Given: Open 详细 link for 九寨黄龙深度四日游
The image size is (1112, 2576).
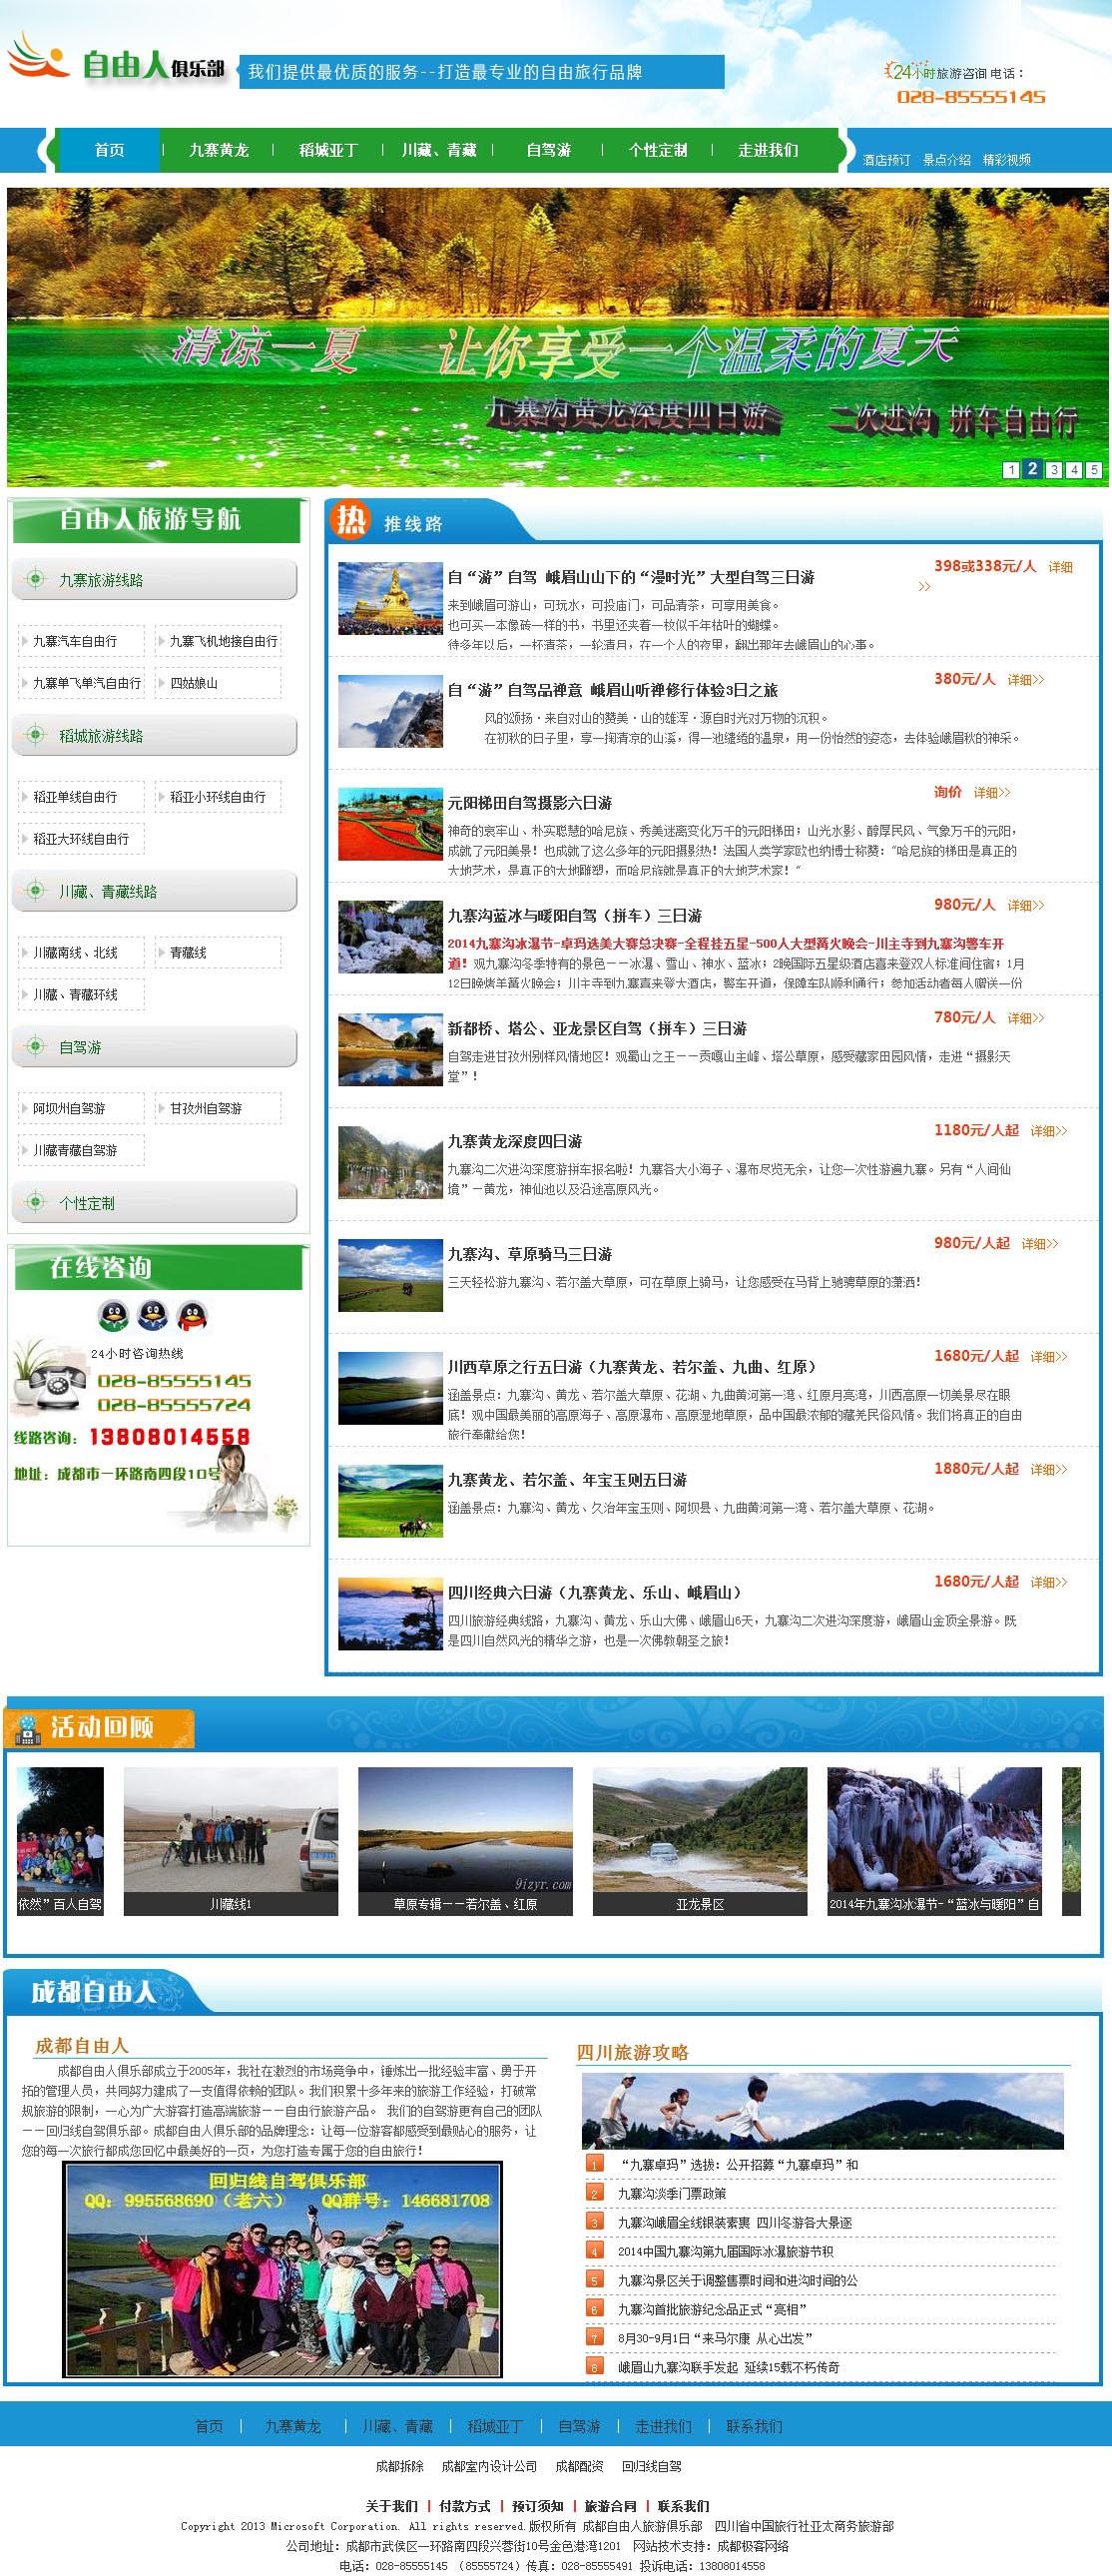Looking at the screenshot, I should [x=1048, y=1131].
